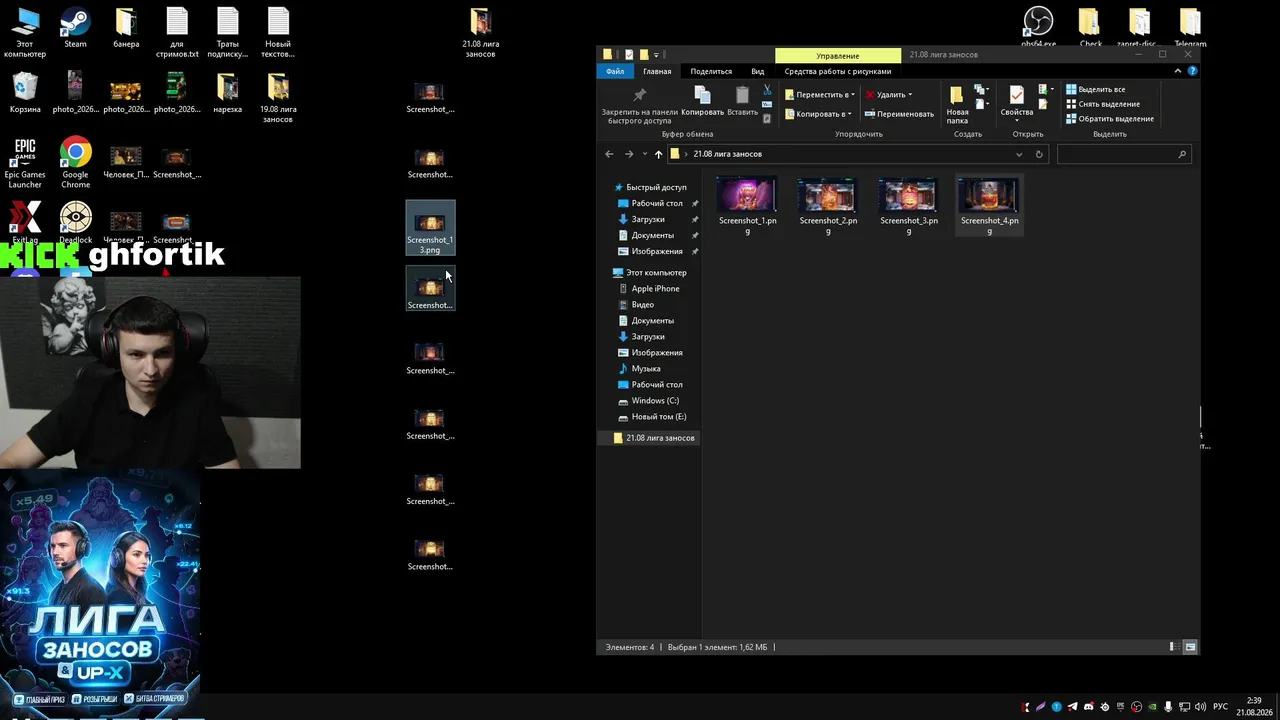Open Windows (C:) drive in navigation pane
1280x720 pixels.
coord(649,400)
